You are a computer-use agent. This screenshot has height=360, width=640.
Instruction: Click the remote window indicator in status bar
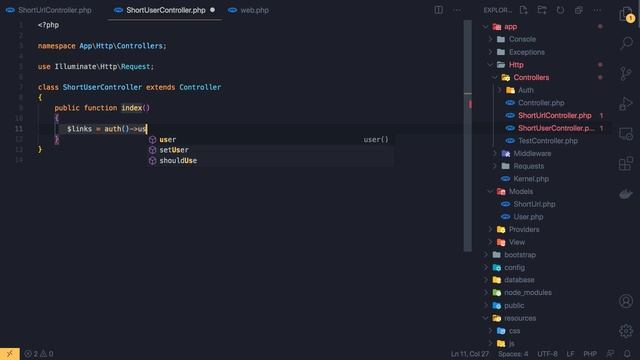10,353
